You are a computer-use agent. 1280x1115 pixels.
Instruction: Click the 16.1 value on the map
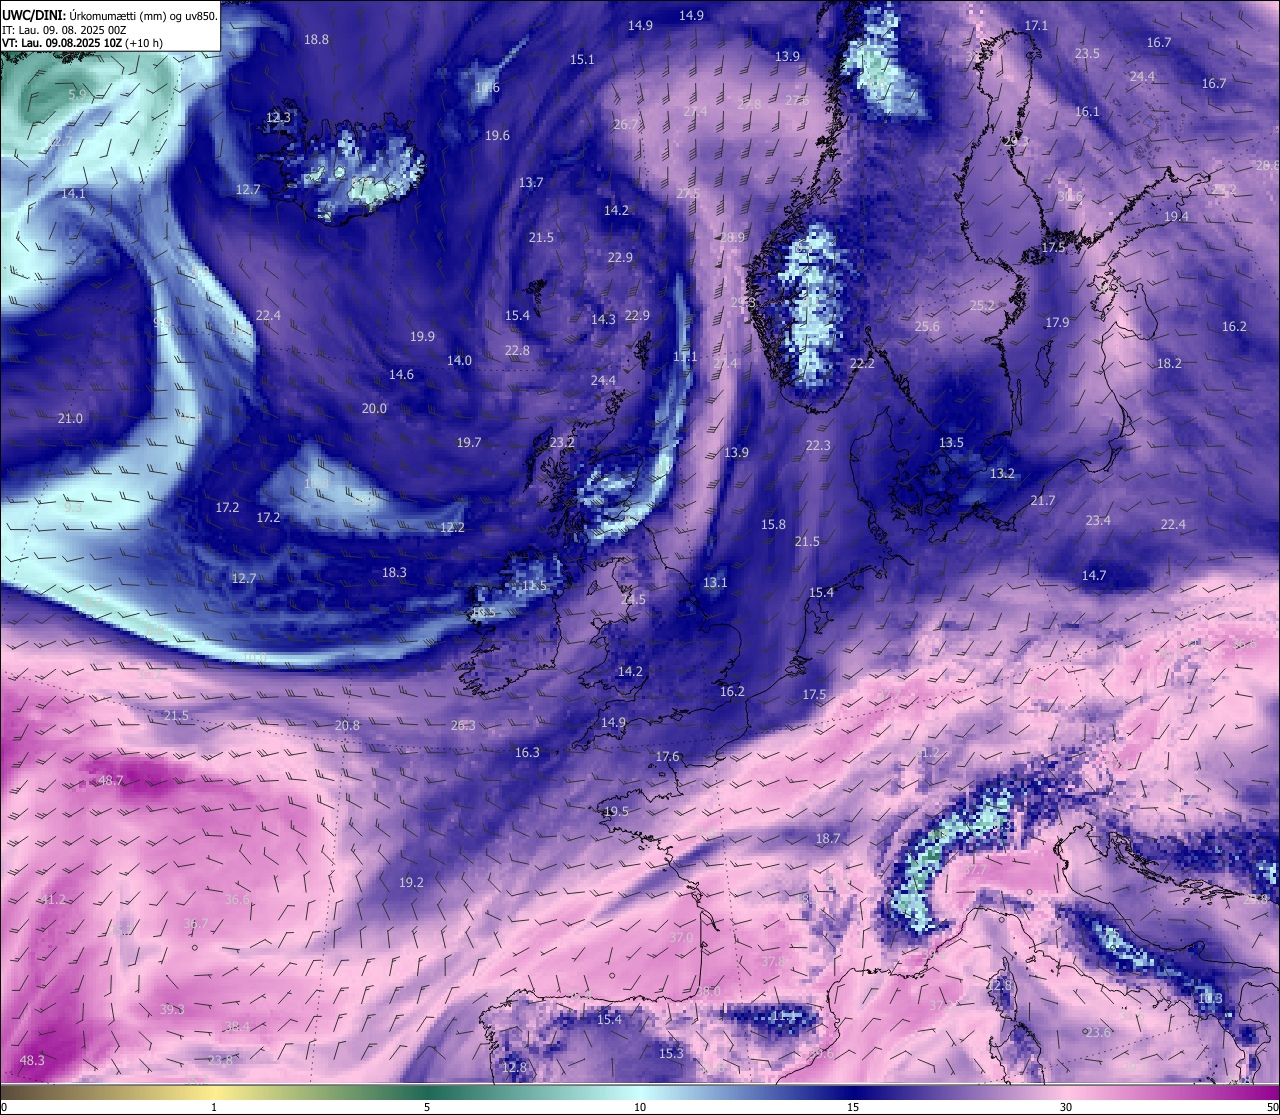[x=1087, y=111]
